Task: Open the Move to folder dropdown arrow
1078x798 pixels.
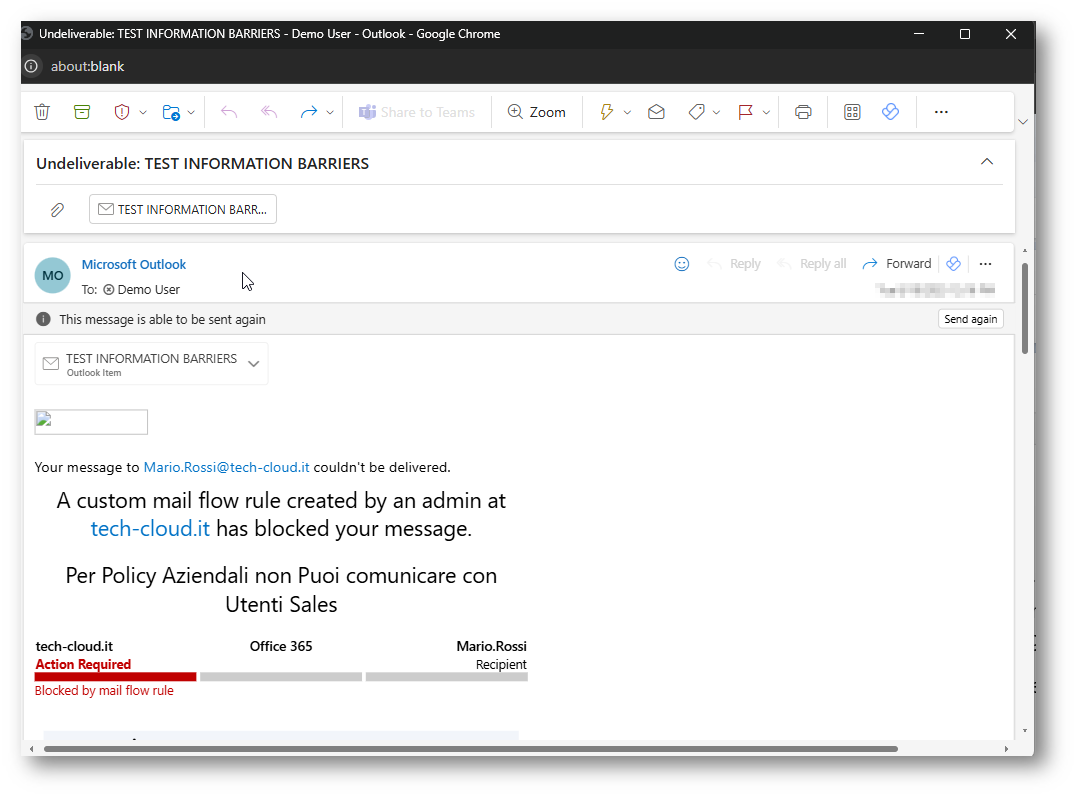Action: [x=191, y=113]
